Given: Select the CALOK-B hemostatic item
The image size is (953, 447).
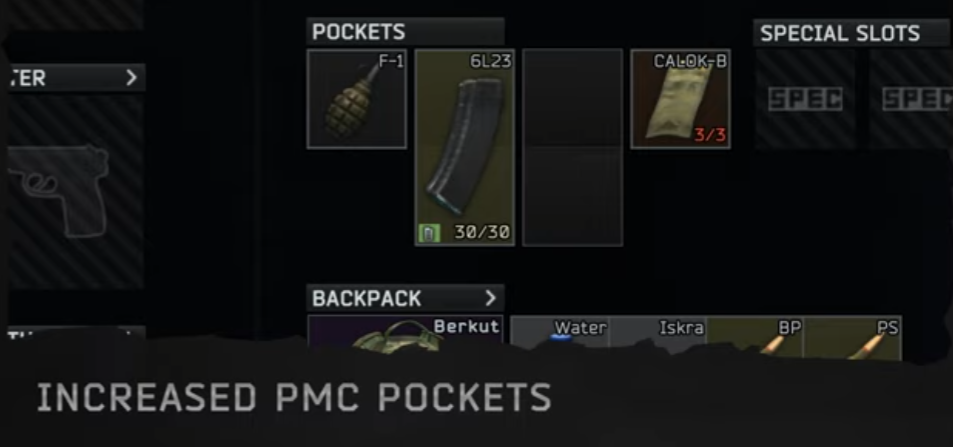Looking at the screenshot, I should point(681,99).
